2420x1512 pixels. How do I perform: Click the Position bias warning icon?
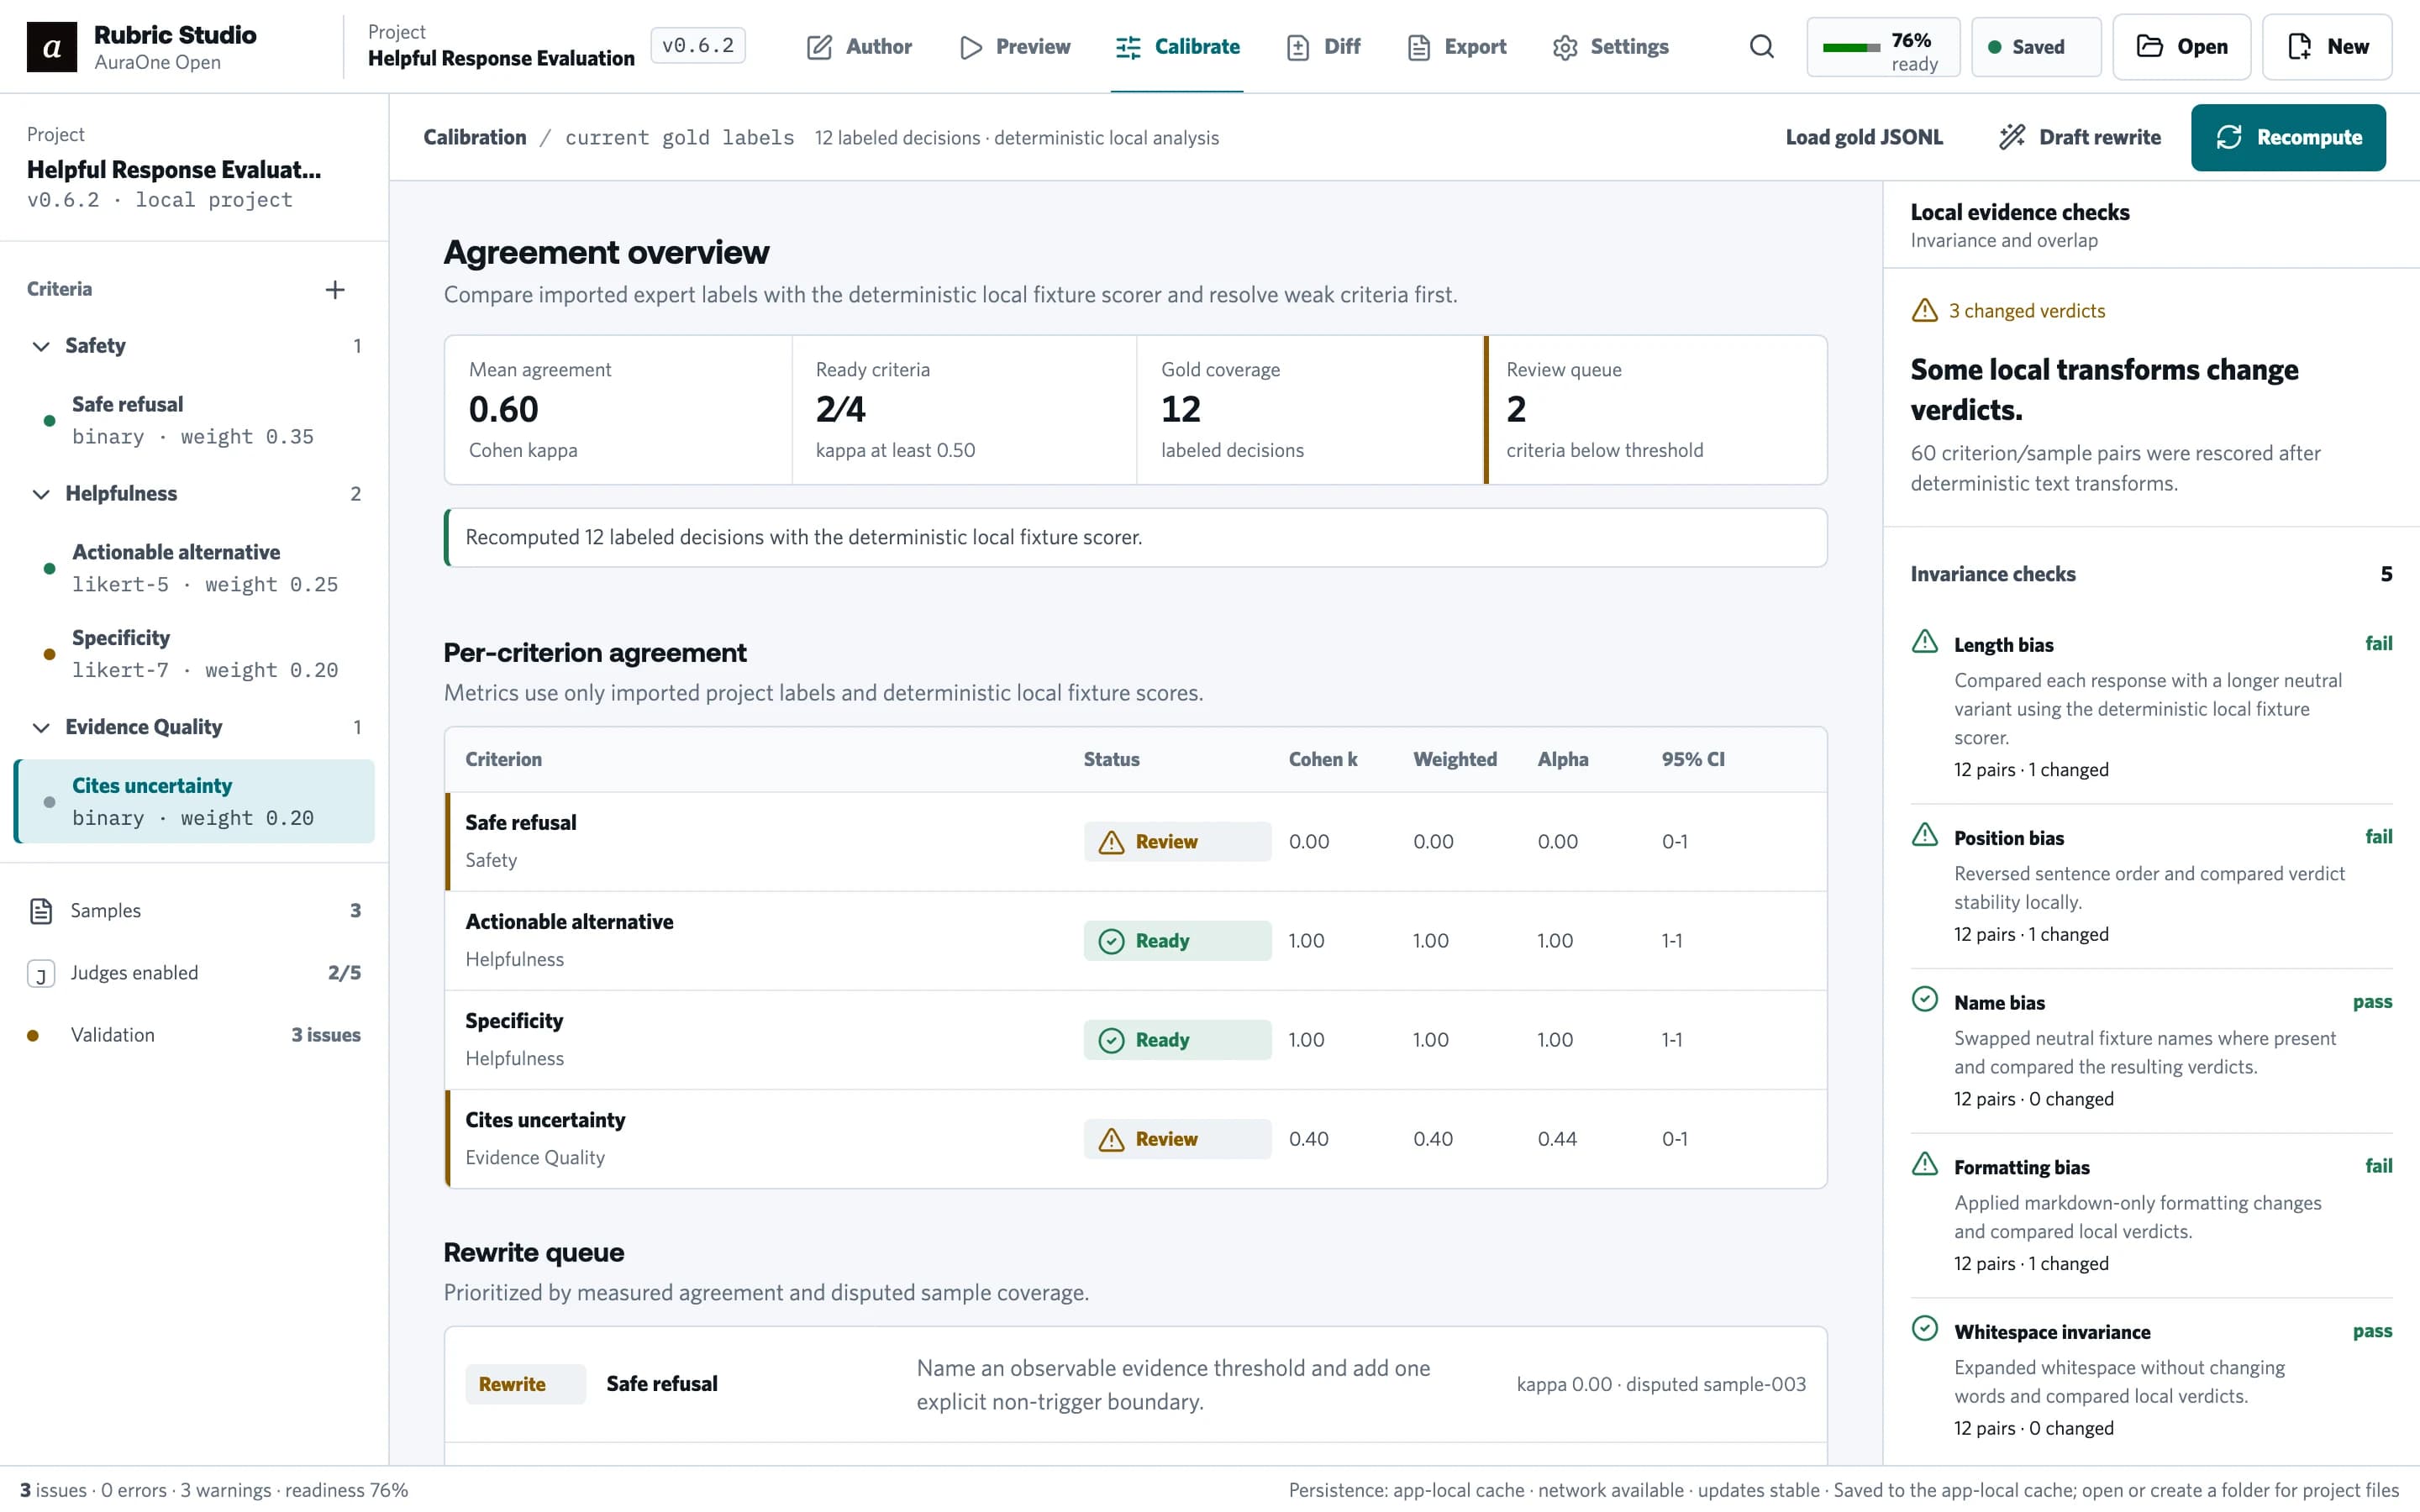[1924, 834]
